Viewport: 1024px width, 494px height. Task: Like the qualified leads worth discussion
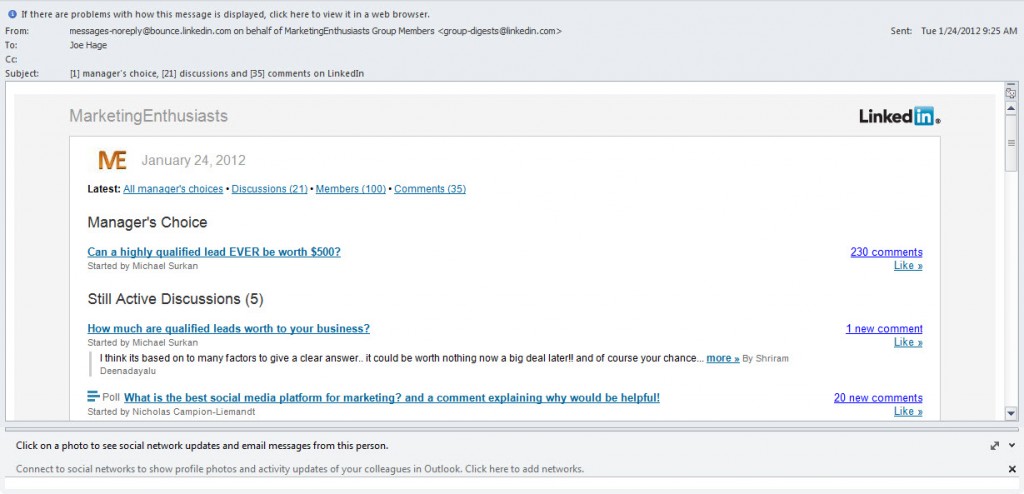click(x=908, y=342)
